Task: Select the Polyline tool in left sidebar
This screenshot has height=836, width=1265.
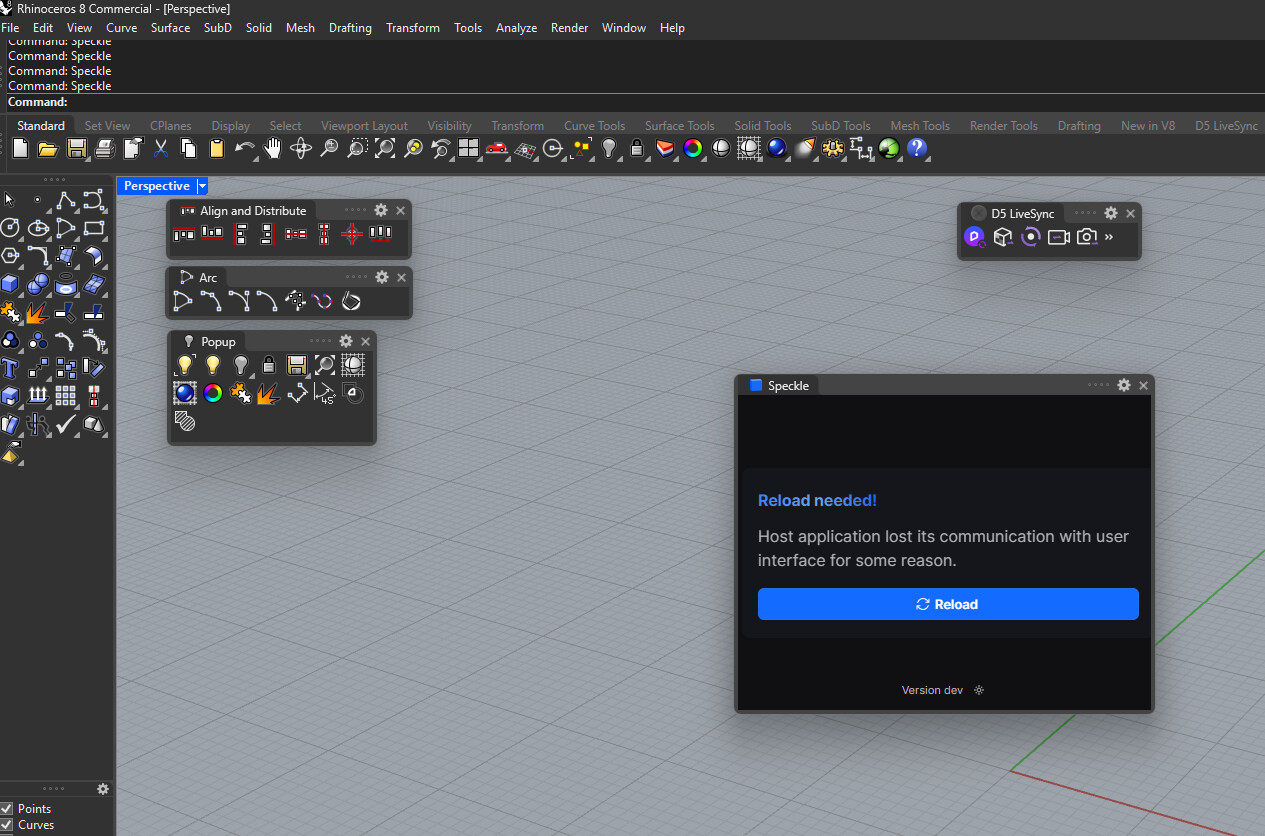Action: [66, 199]
